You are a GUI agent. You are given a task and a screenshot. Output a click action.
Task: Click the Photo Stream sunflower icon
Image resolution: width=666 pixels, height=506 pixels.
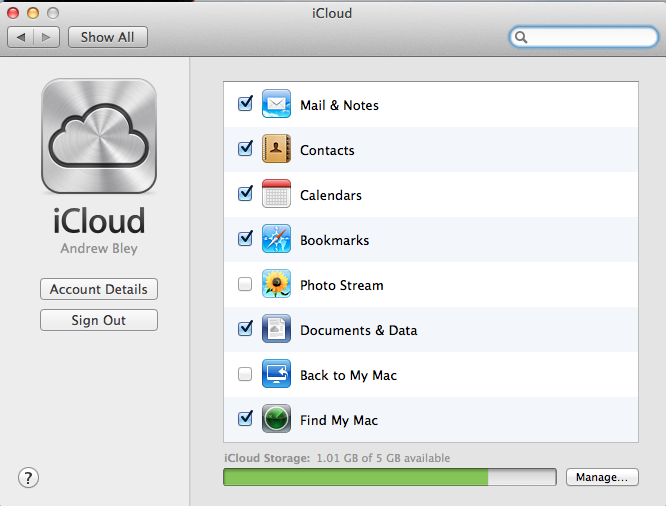[x=276, y=284]
